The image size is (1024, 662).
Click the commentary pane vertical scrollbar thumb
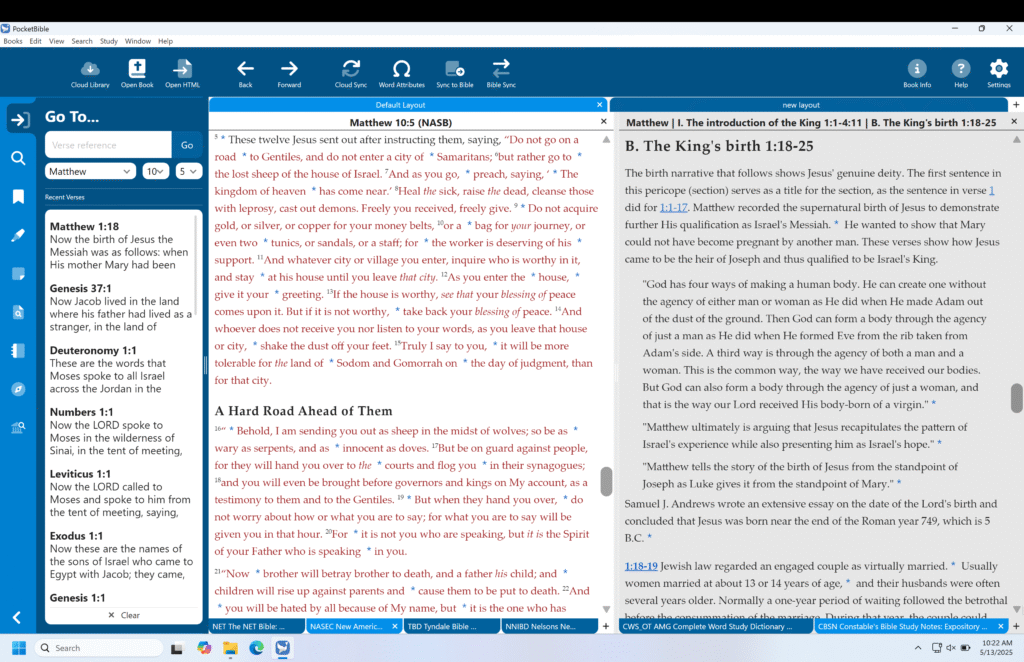tap(1016, 398)
